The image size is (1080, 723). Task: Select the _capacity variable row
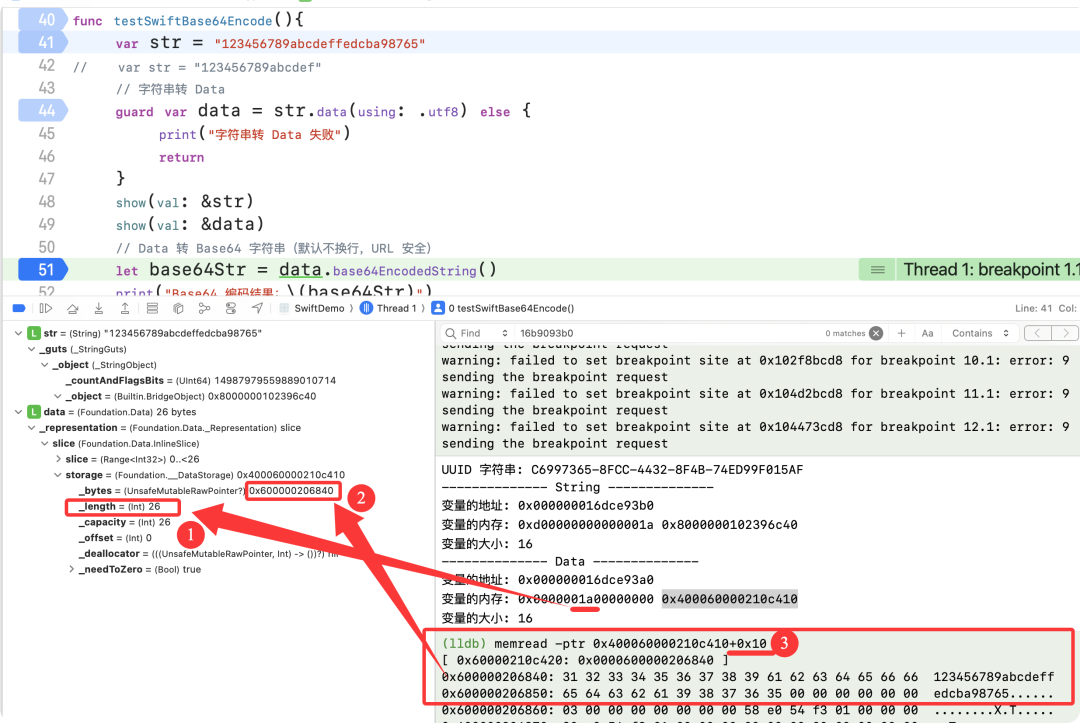[124, 523]
